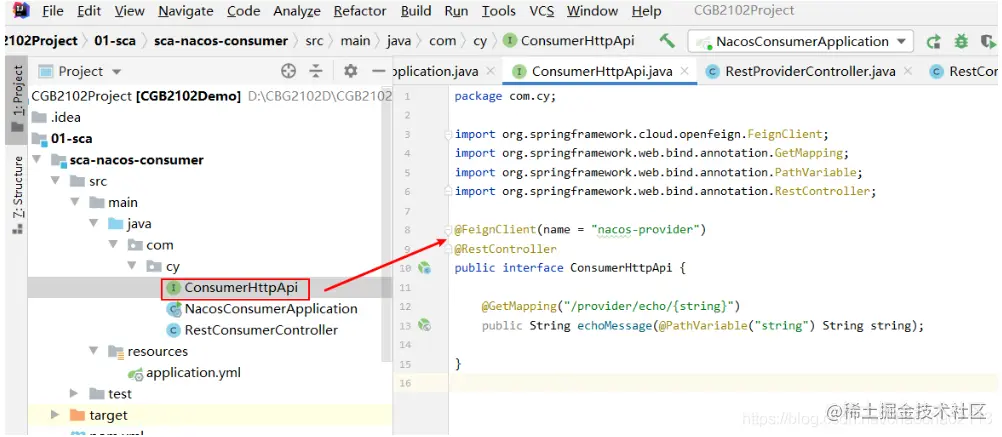Click the src breadcrumb
This screenshot has height=437, width=1002.
[314, 41]
